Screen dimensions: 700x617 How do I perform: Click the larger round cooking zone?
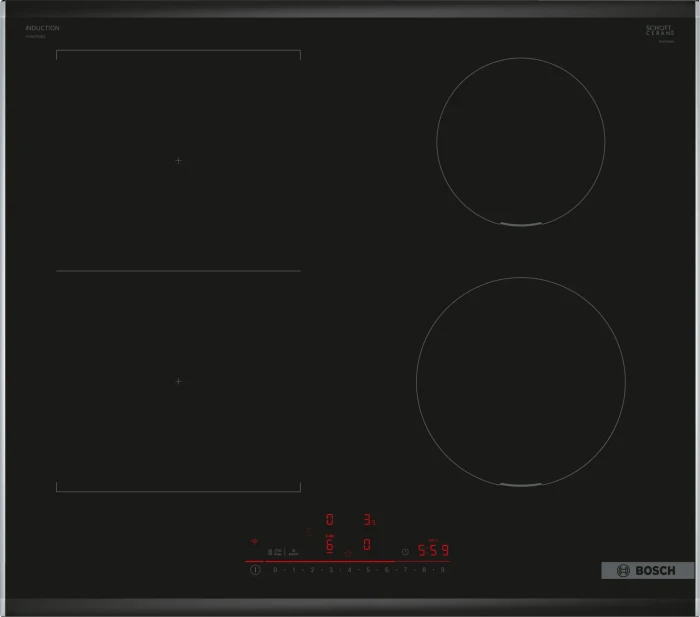[521, 382]
